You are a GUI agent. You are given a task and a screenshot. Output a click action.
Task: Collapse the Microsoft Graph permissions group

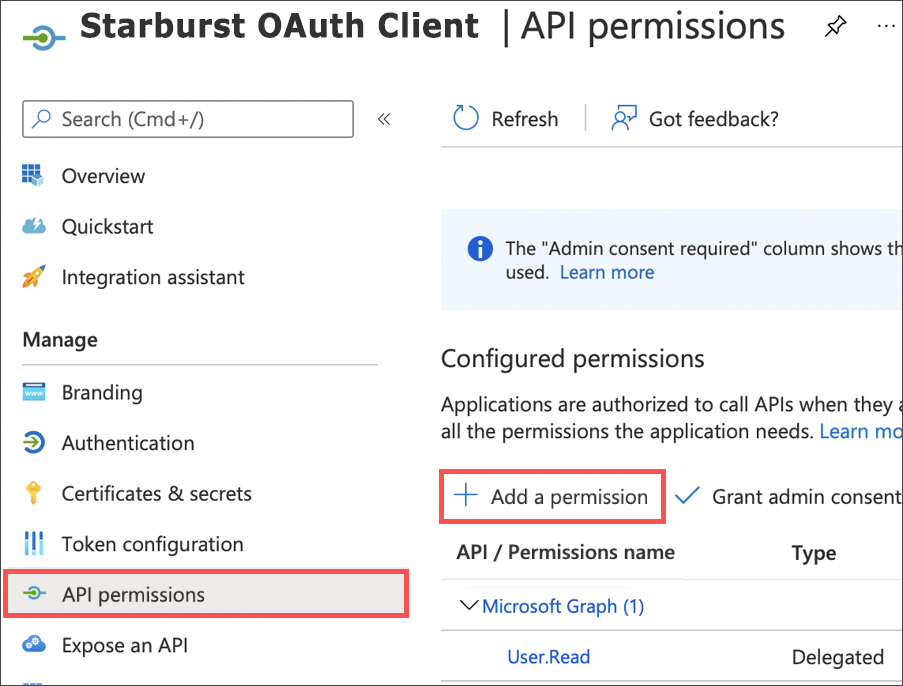pos(468,606)
